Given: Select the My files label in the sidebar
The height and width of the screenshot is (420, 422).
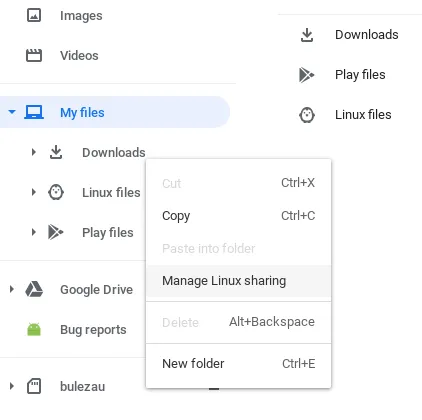Looking at the screenshot, I should click(x=82, y=113).
